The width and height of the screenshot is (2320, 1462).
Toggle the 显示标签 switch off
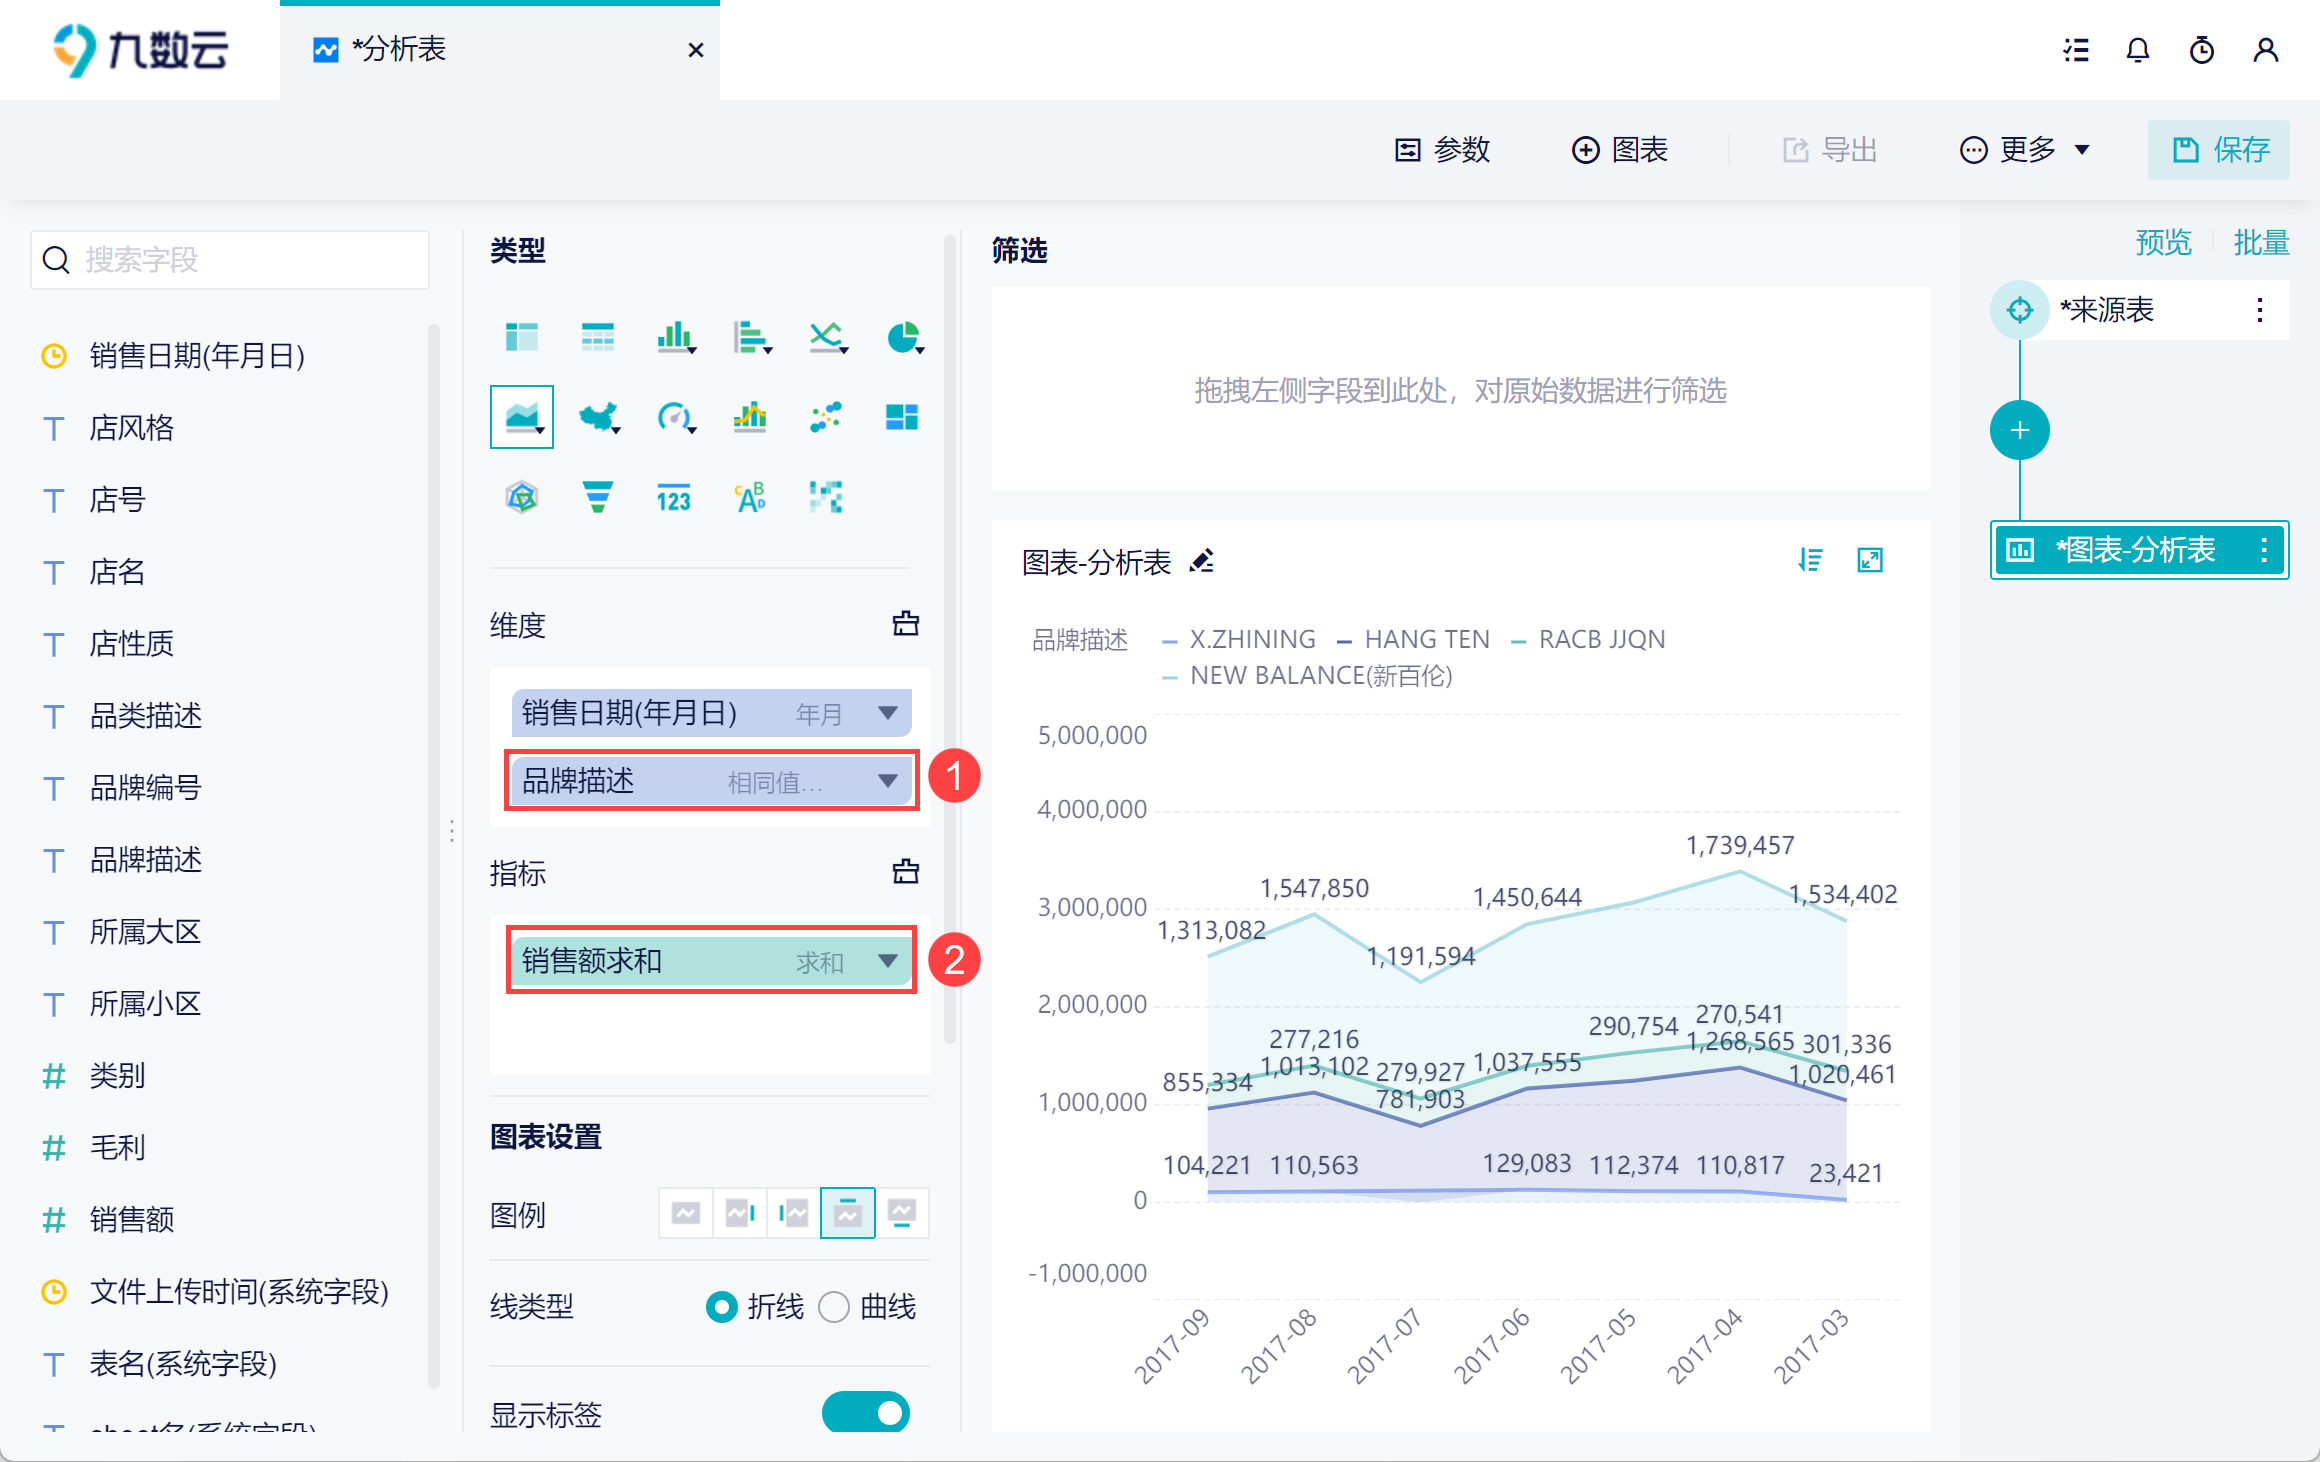click(866, 1412)
